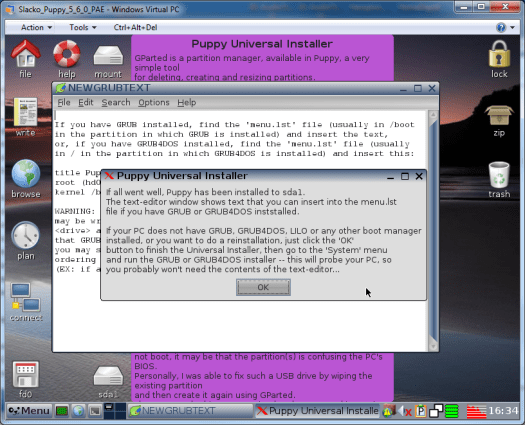Click the purple 'Puppy Universal Installer' heading

[262, 44]
